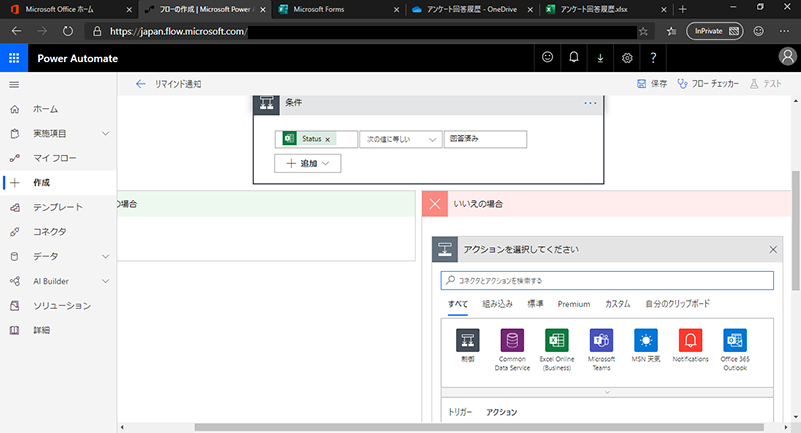Open the 次の値に等しい operator dropdown
The image size is (801, 433).
coord(400,139)
